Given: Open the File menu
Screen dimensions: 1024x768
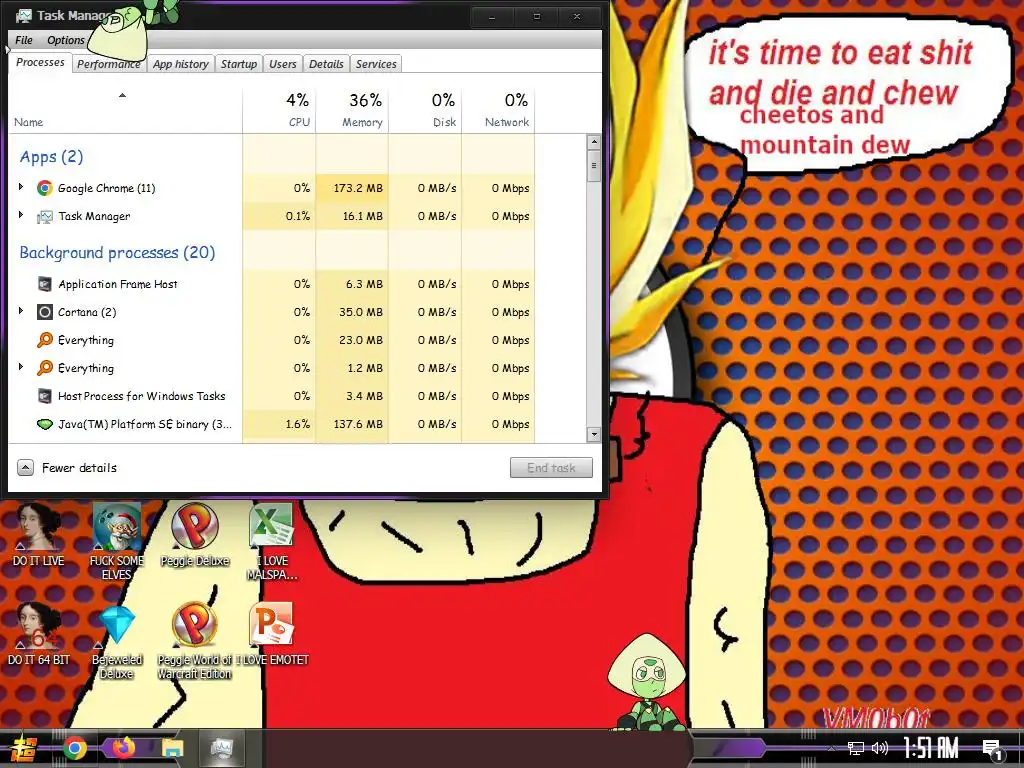Looking at the screenshot, I should click(24, 40).
